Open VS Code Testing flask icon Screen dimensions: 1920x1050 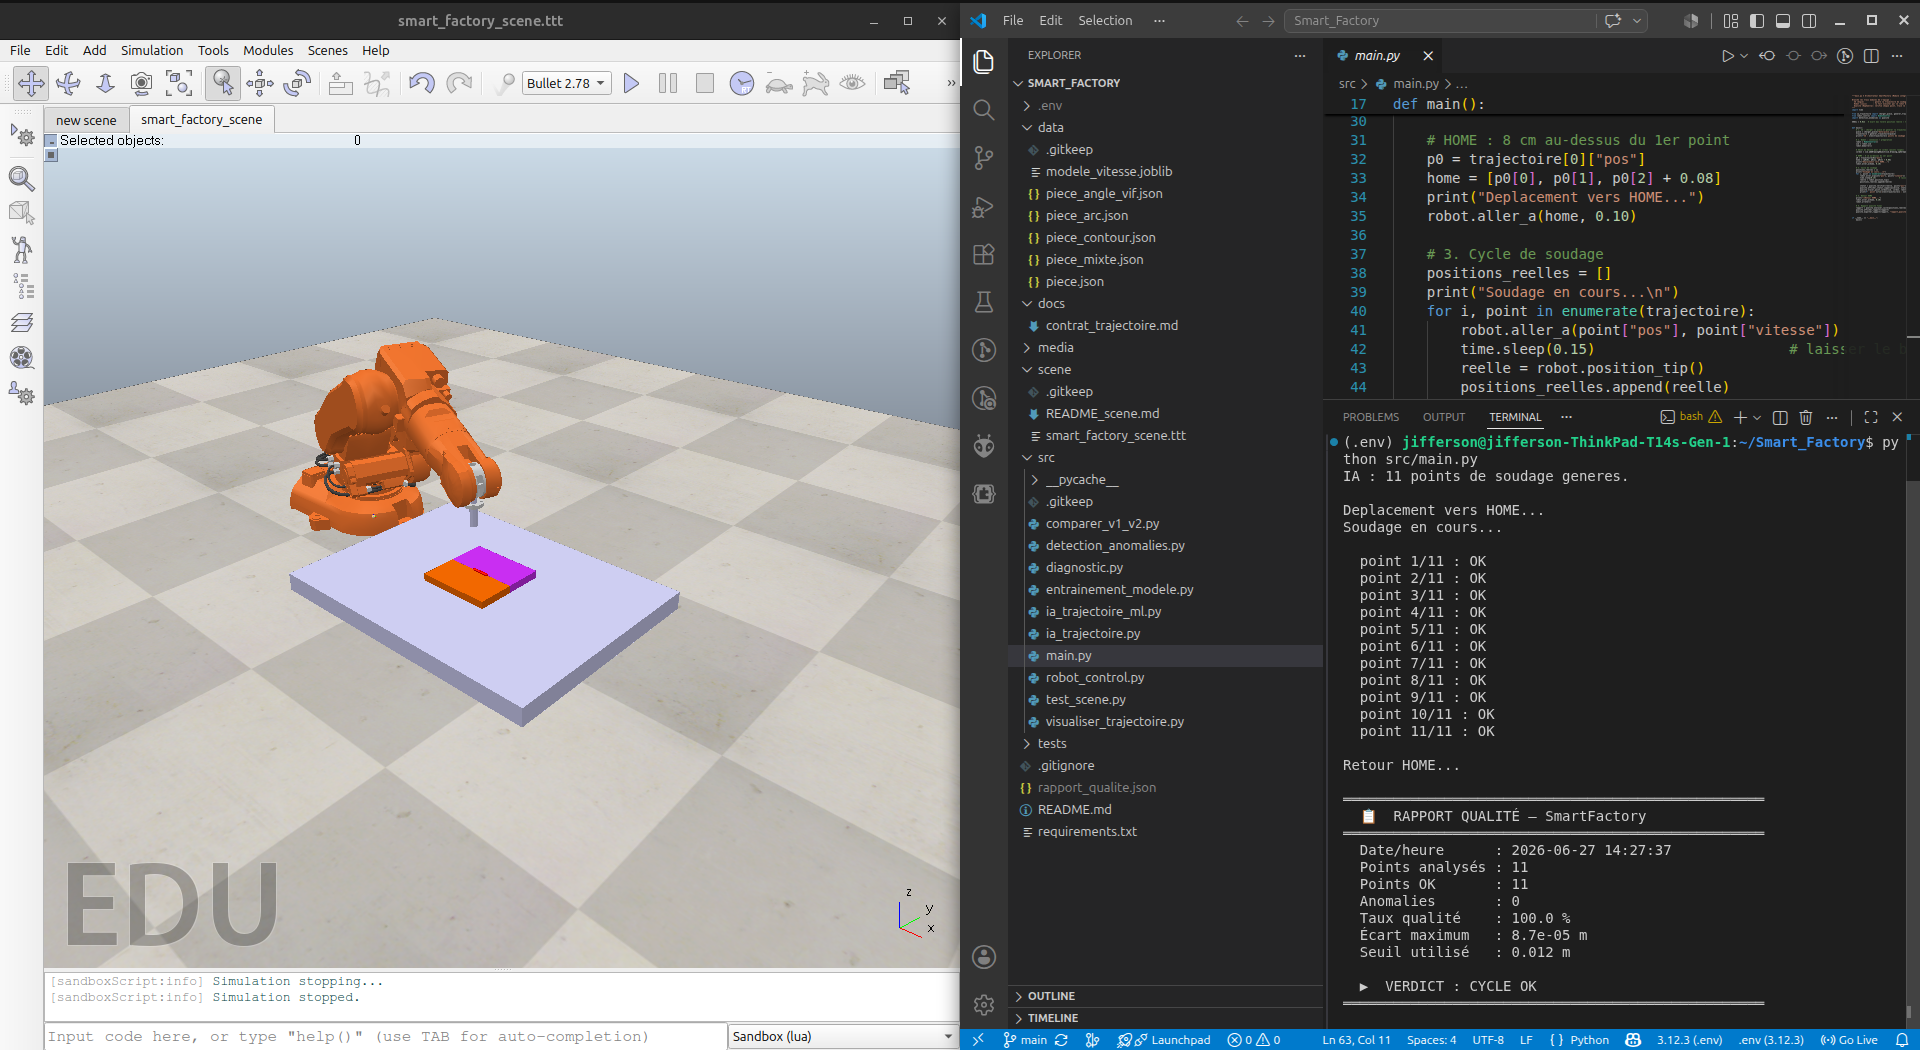pos(984,302)
